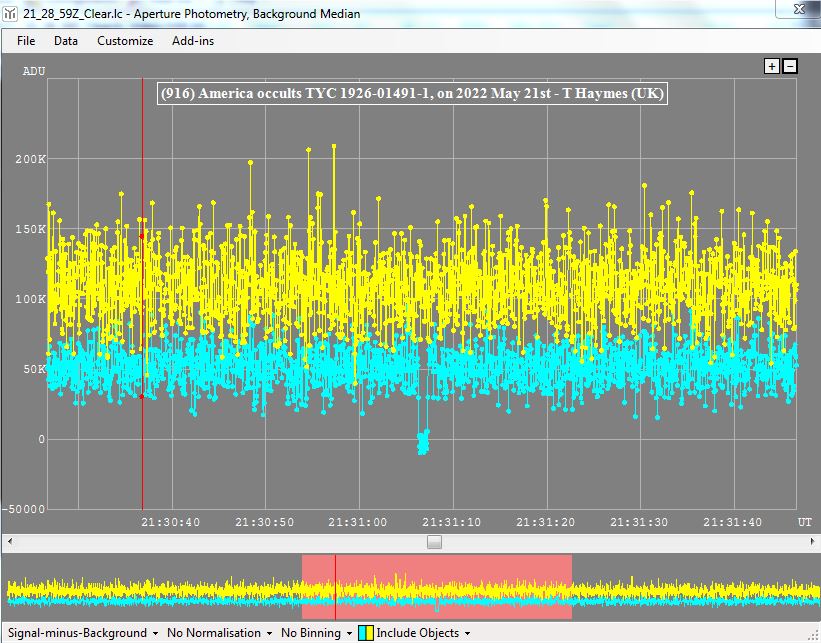Viewport: 821px width, 643px height.
Task: Open the Customize menu
Action: pos(125,41)
